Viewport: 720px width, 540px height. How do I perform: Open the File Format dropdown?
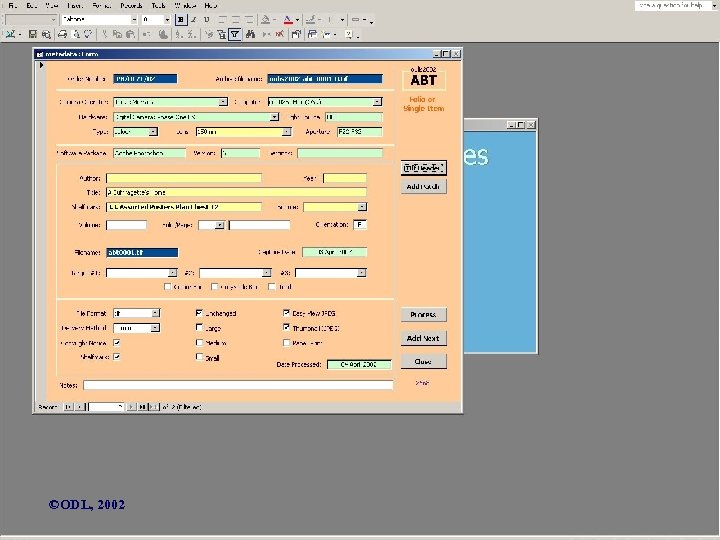click(x=155, y=313)
